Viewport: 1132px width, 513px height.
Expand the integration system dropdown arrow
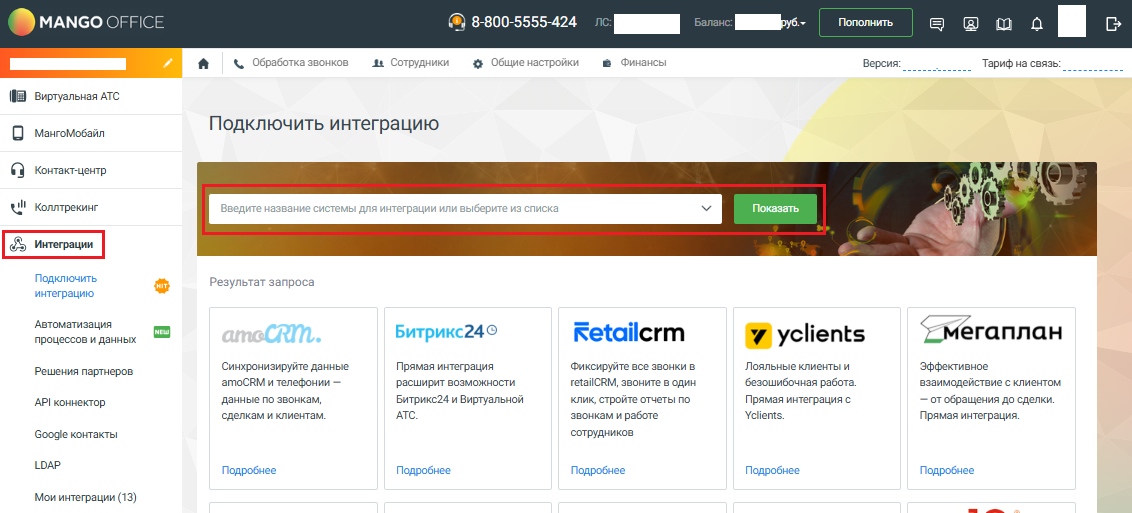706,209
